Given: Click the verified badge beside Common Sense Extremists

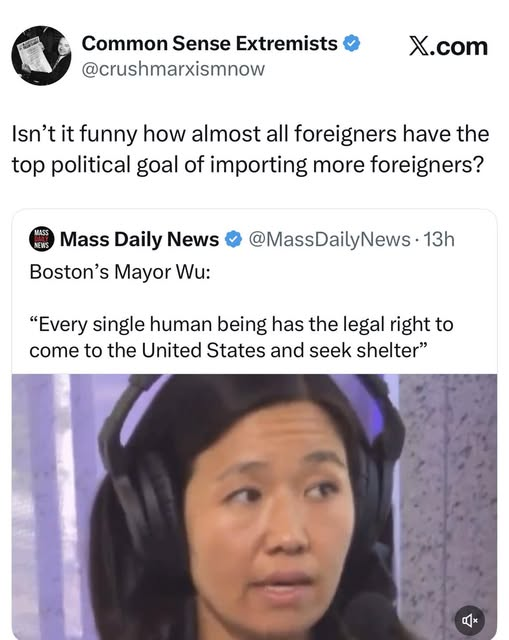Looking at the screenshot, I should tap(351, 43).
